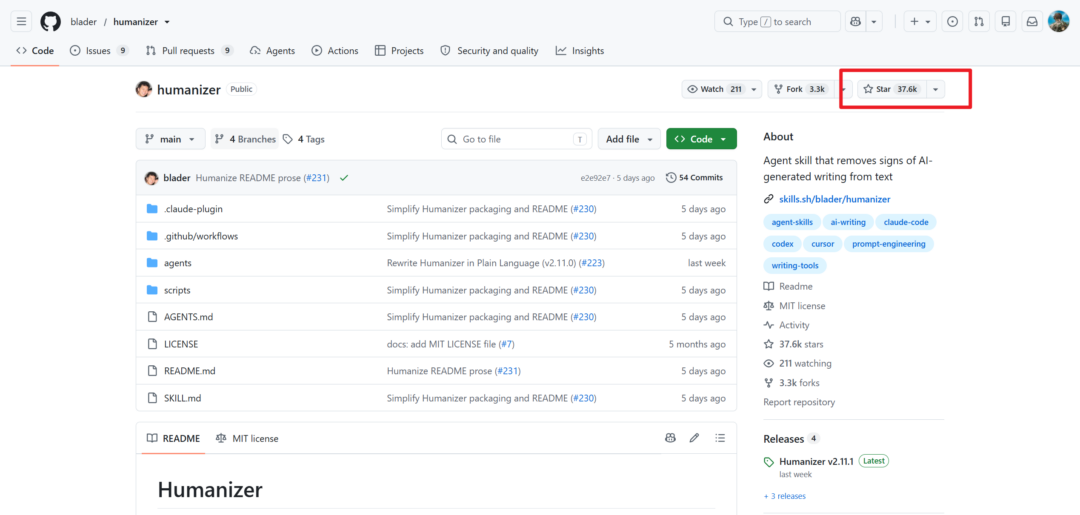
Task: Edit README with the pencil icon
Action: click(695, 438)
